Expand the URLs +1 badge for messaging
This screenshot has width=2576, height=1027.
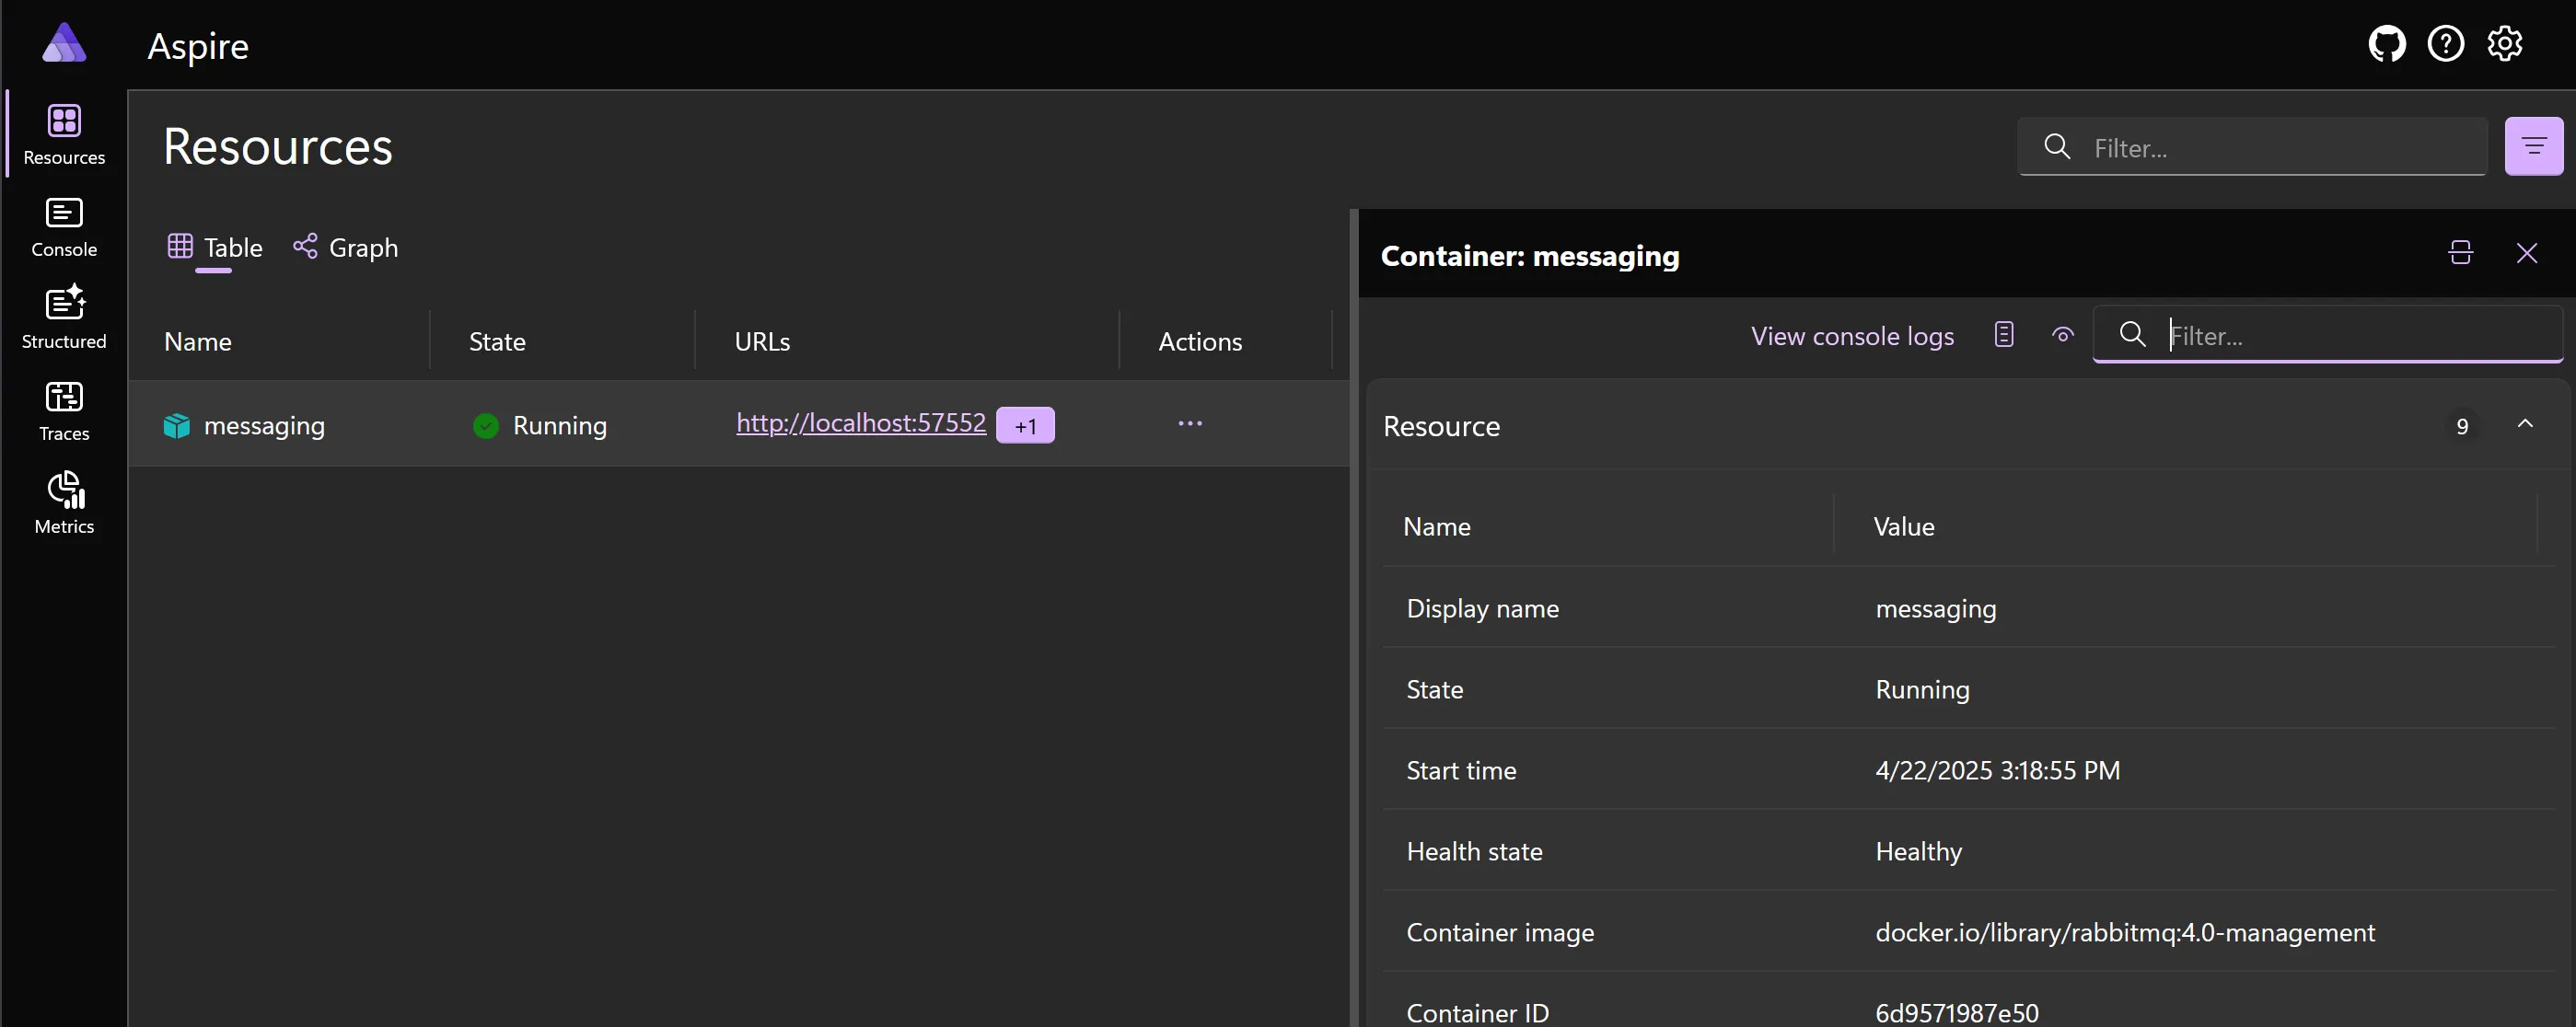click(1026, 424)
